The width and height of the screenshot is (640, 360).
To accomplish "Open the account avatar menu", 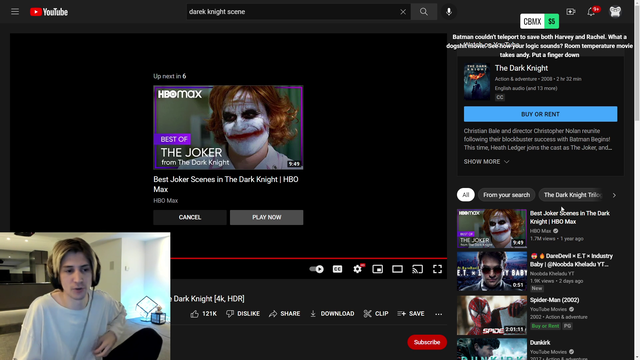I will [615, 11].
